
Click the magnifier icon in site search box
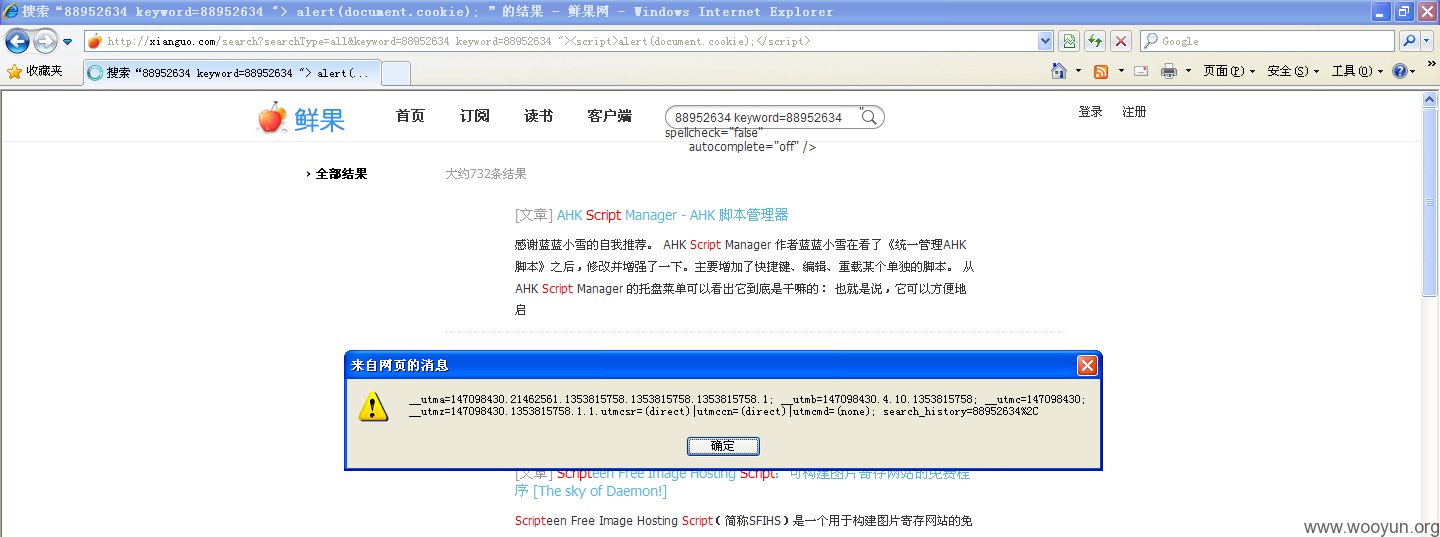(869, 118)
